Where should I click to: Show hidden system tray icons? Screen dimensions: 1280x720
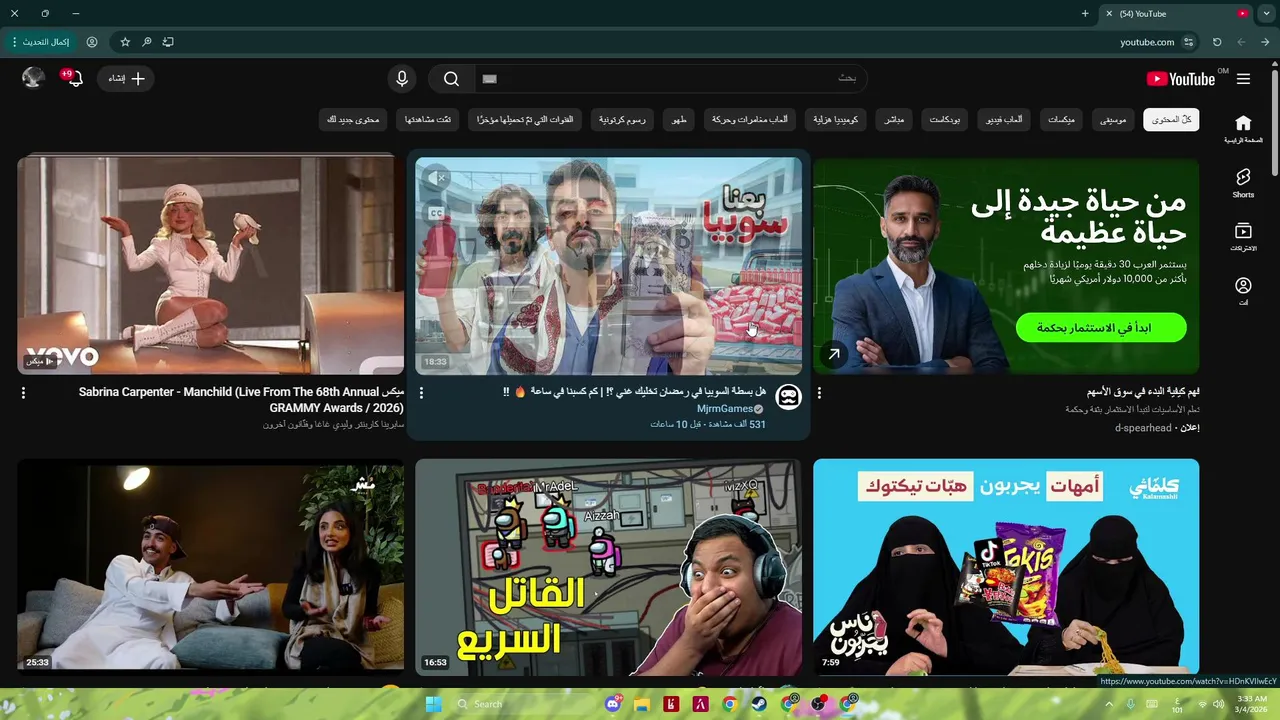(1109, 704)
